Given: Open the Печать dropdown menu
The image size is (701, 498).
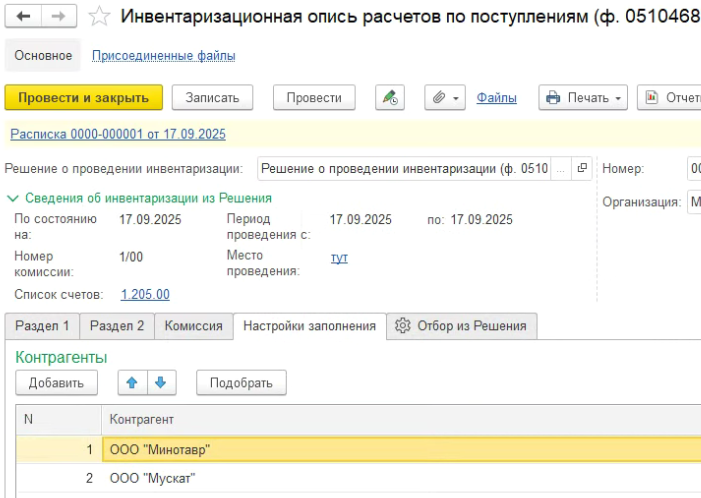Looking at the screenshot, I should click(583, 97).
